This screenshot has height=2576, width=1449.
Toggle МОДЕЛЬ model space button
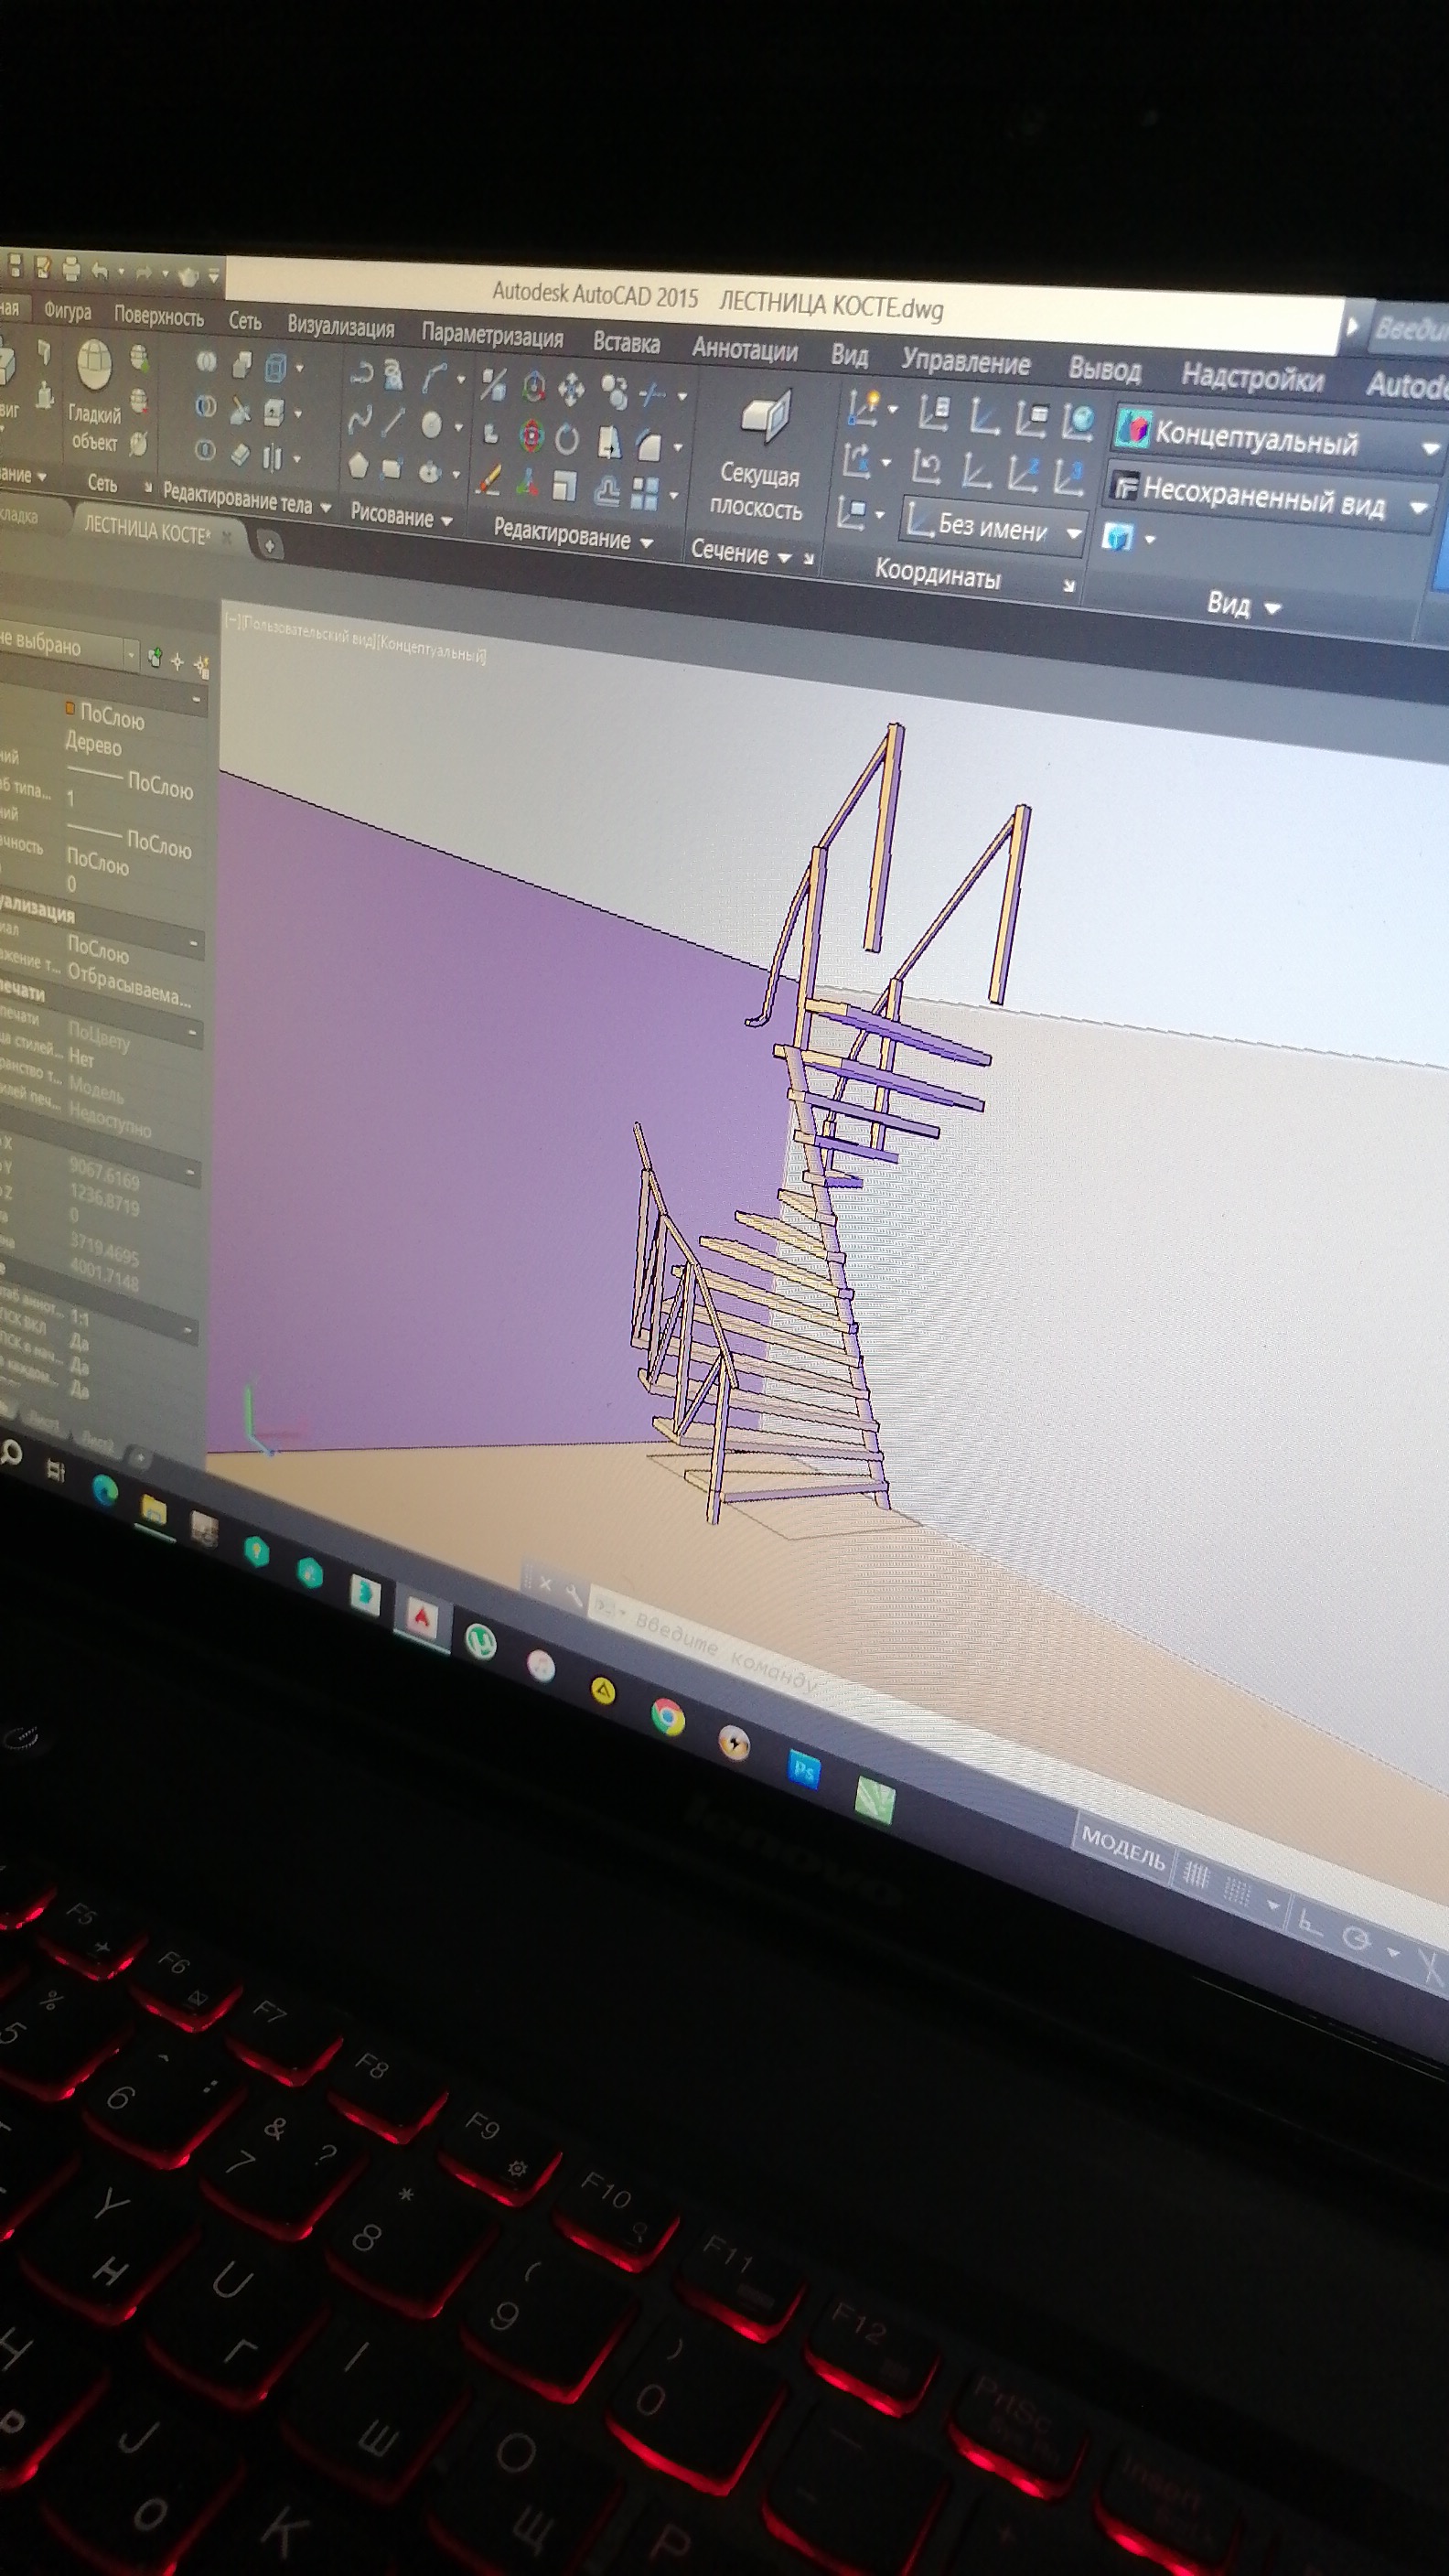(1122, 1853)
